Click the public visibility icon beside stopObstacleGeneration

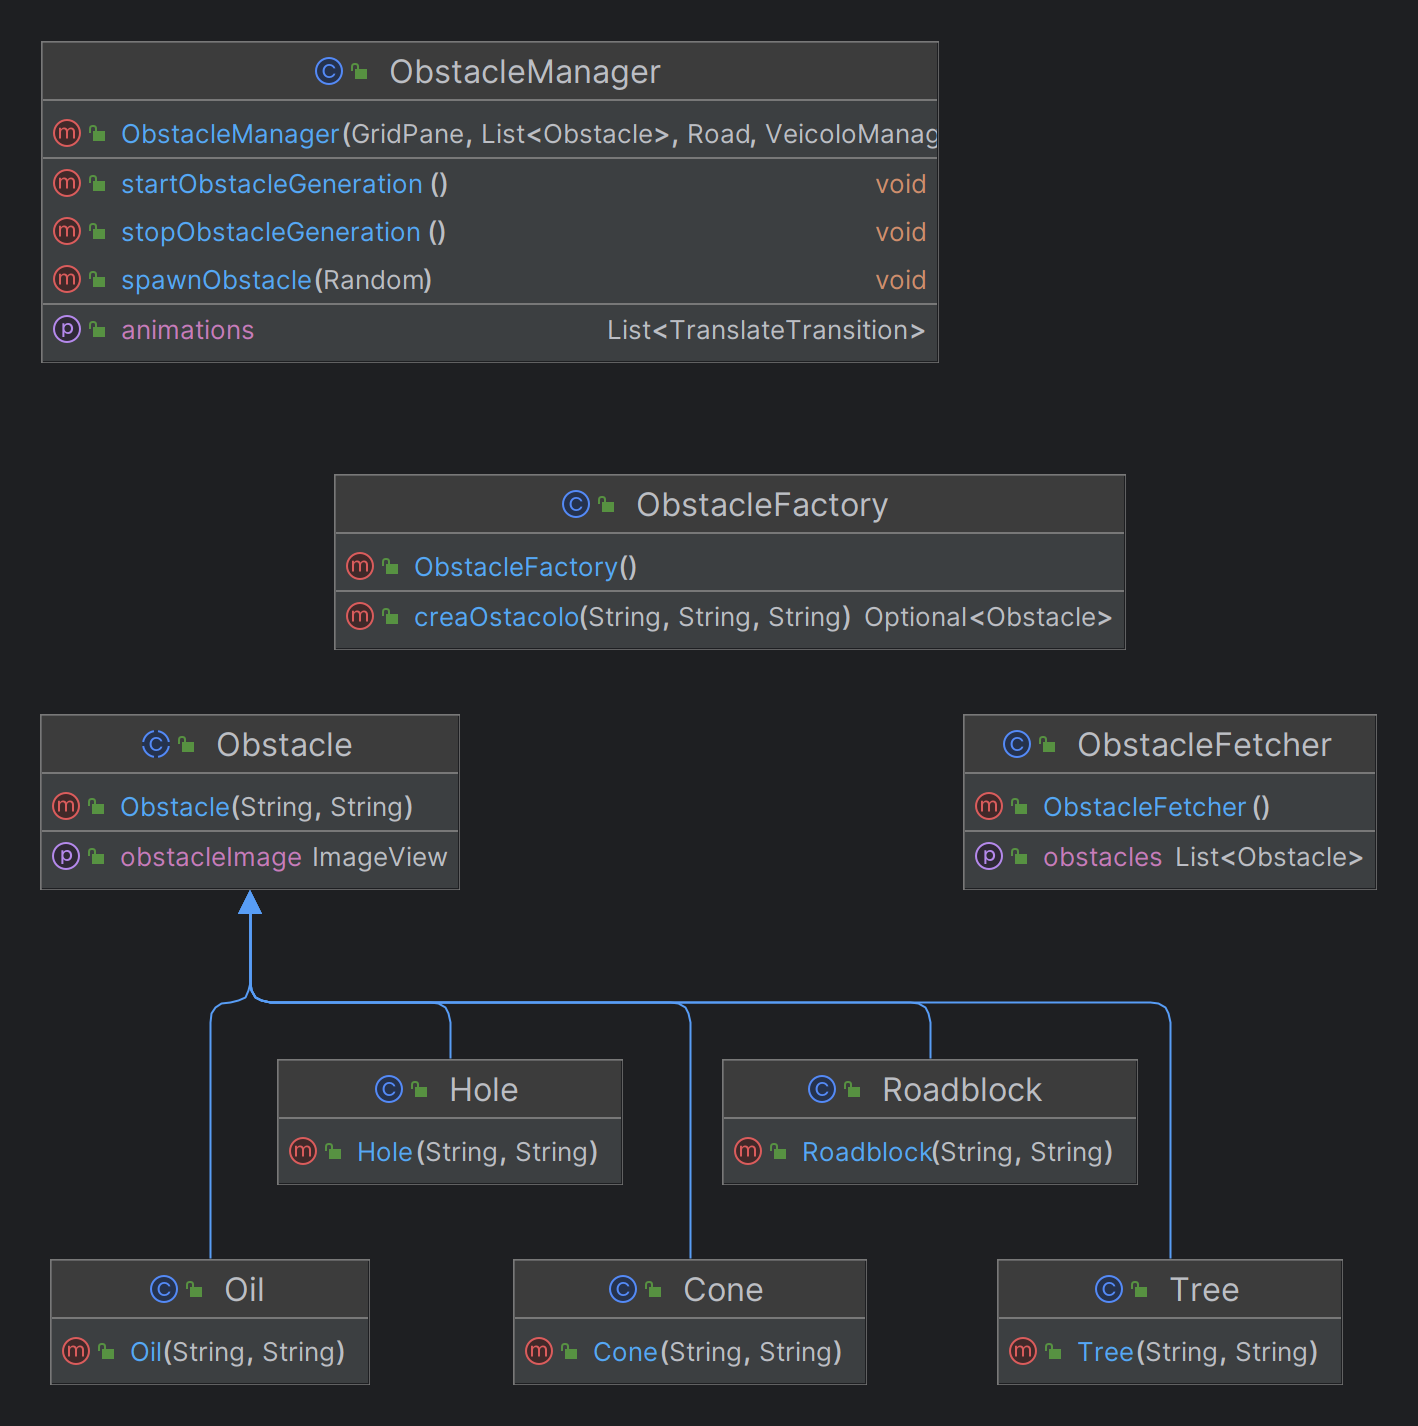click(98, 232)
